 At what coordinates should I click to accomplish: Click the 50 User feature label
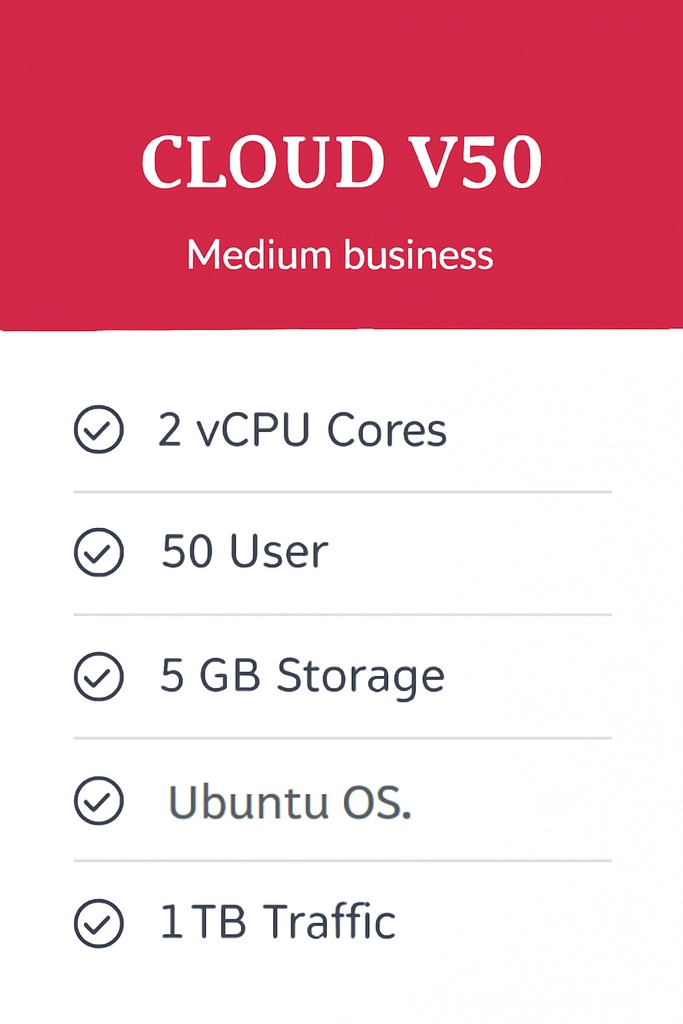(x=245, y=552)
